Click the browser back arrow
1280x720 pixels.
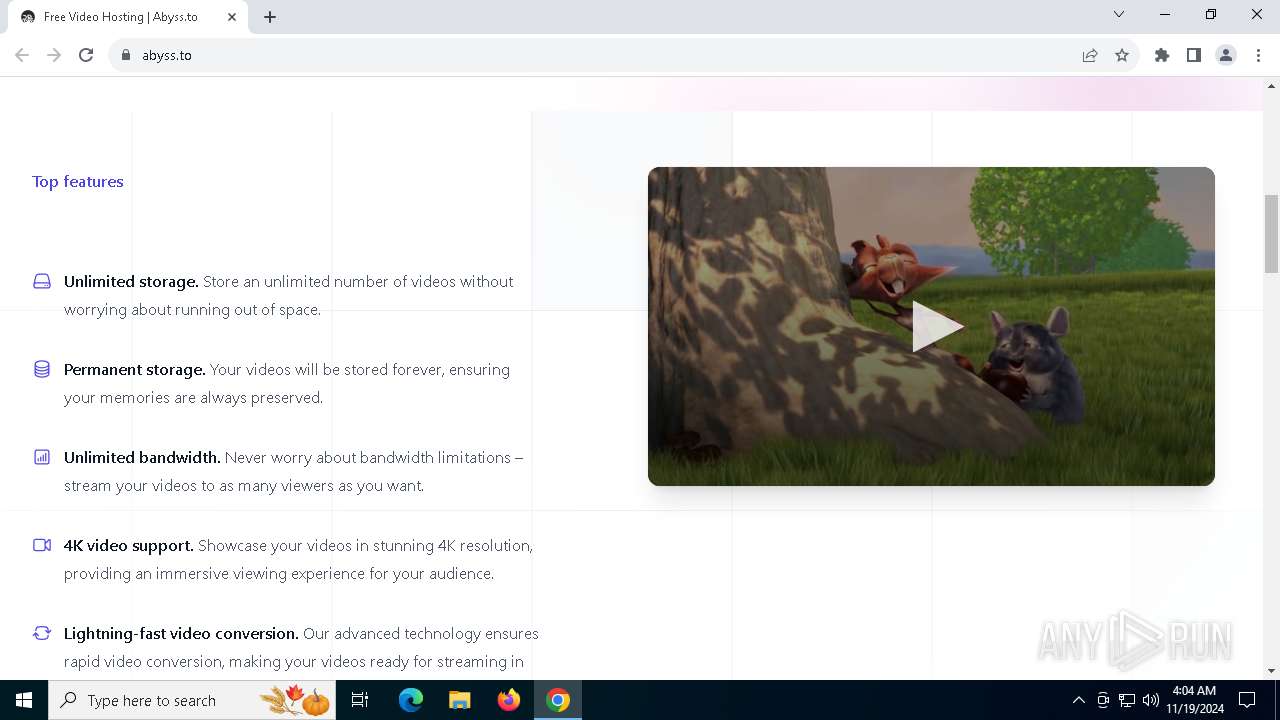[x=22, y=55]
